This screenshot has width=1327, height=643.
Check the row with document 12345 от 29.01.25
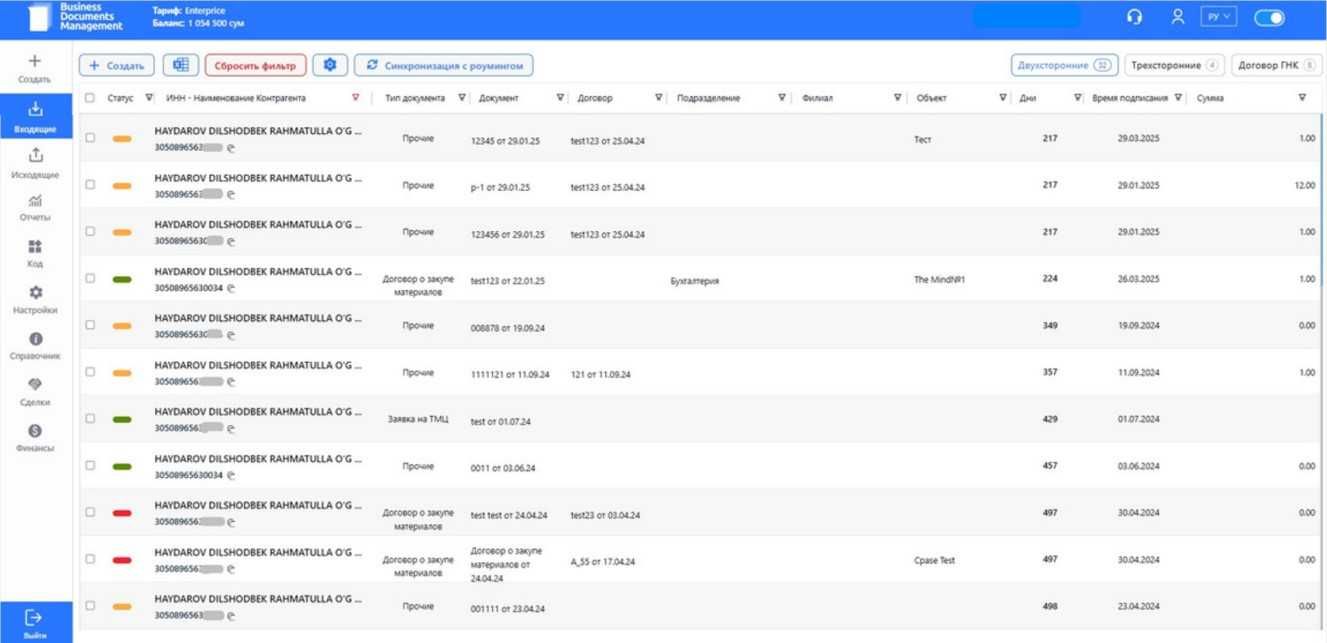click(x=90, y=138)
